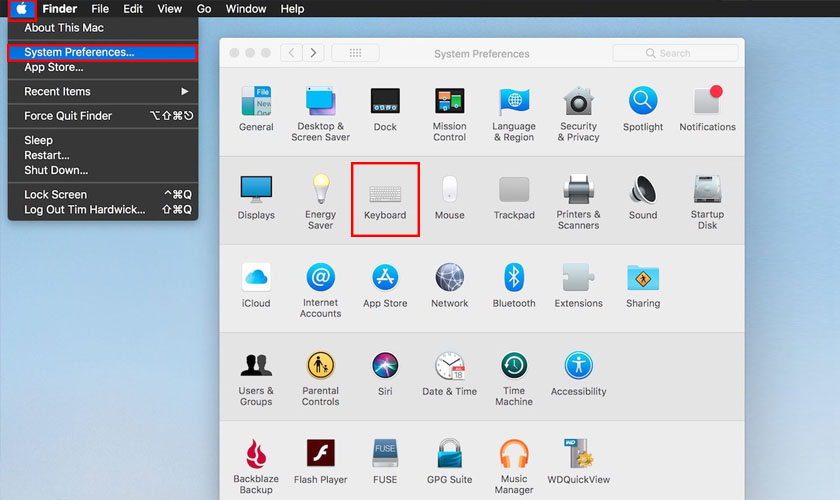Open the Accessibility preferences pane
The image size is (840, 500).
(578, 373)
